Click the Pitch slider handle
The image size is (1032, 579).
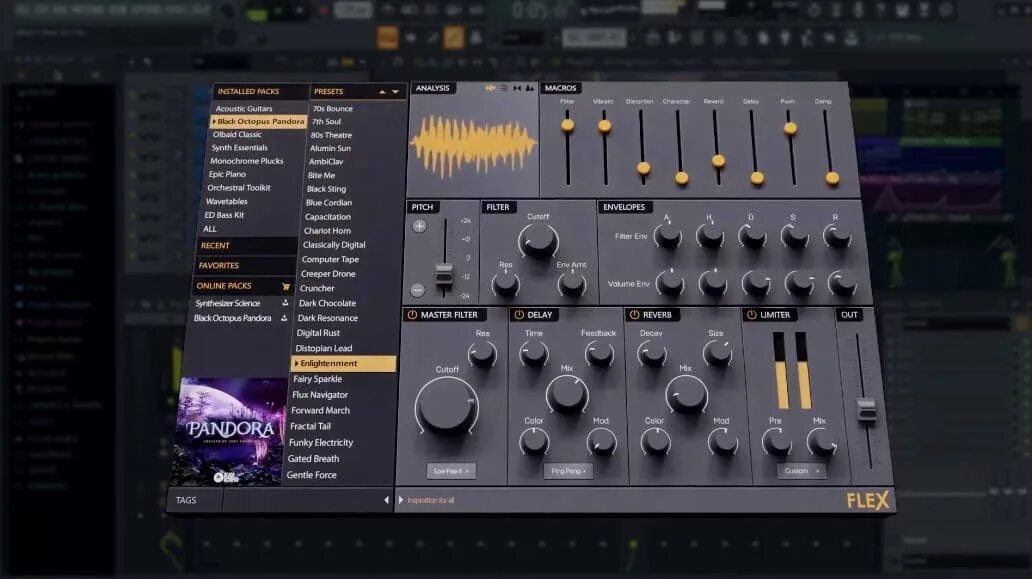pyautogui.click(x=444, y=273)
